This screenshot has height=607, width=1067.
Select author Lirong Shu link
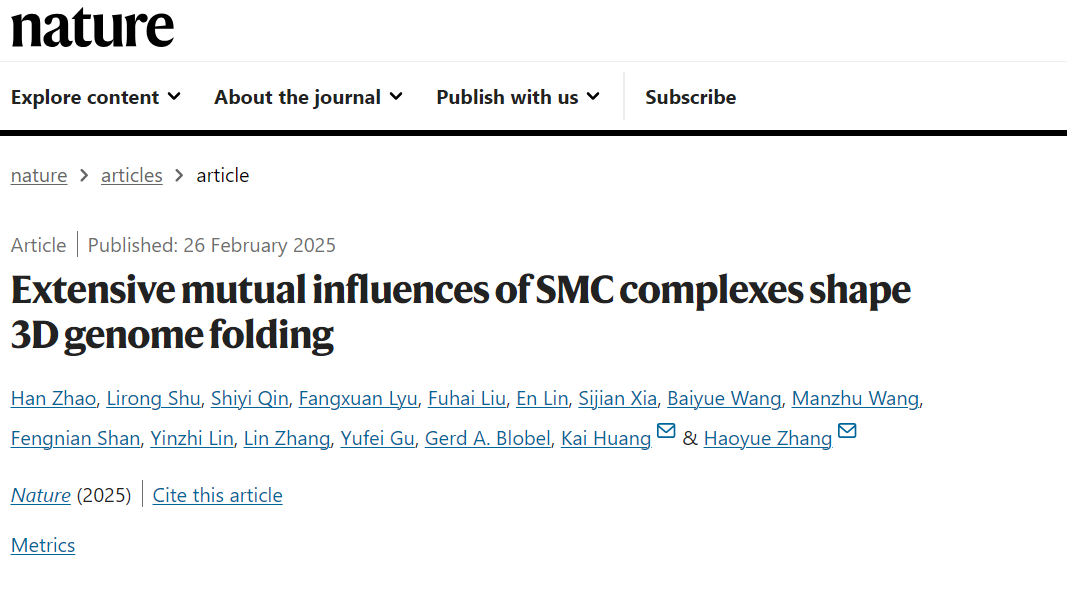(x=154, y=399)
